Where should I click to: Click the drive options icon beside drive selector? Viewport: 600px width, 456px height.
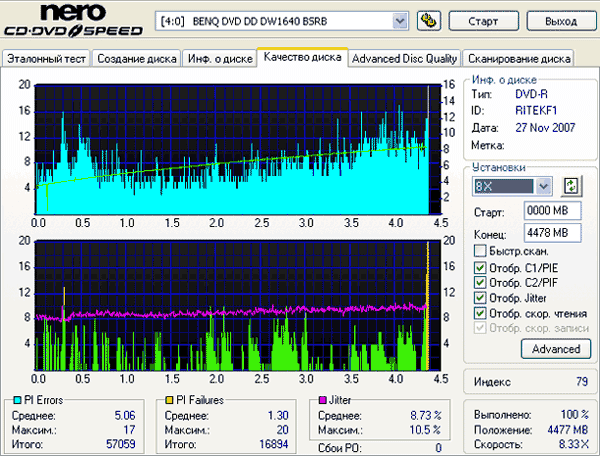[x=429, y=21]
